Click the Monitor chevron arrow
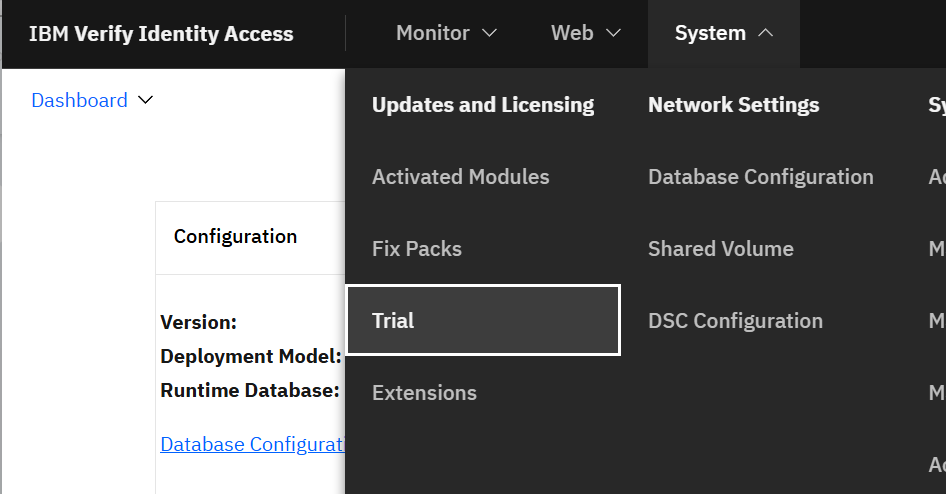Image resolution: width=946 pixels, height=494 pixels. click(x=489, y=33)
